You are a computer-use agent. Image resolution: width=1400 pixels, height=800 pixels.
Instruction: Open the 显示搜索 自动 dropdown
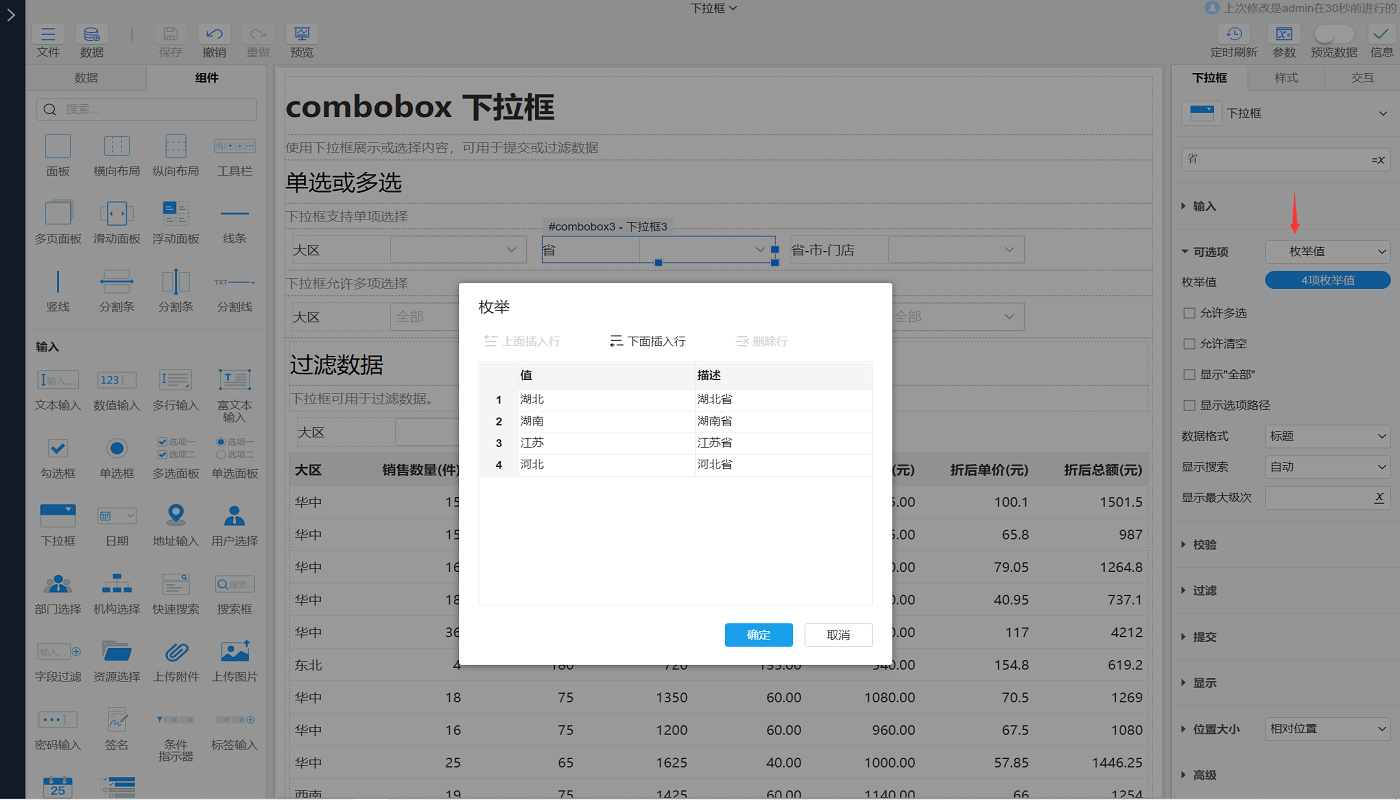tap(1327, 466)
